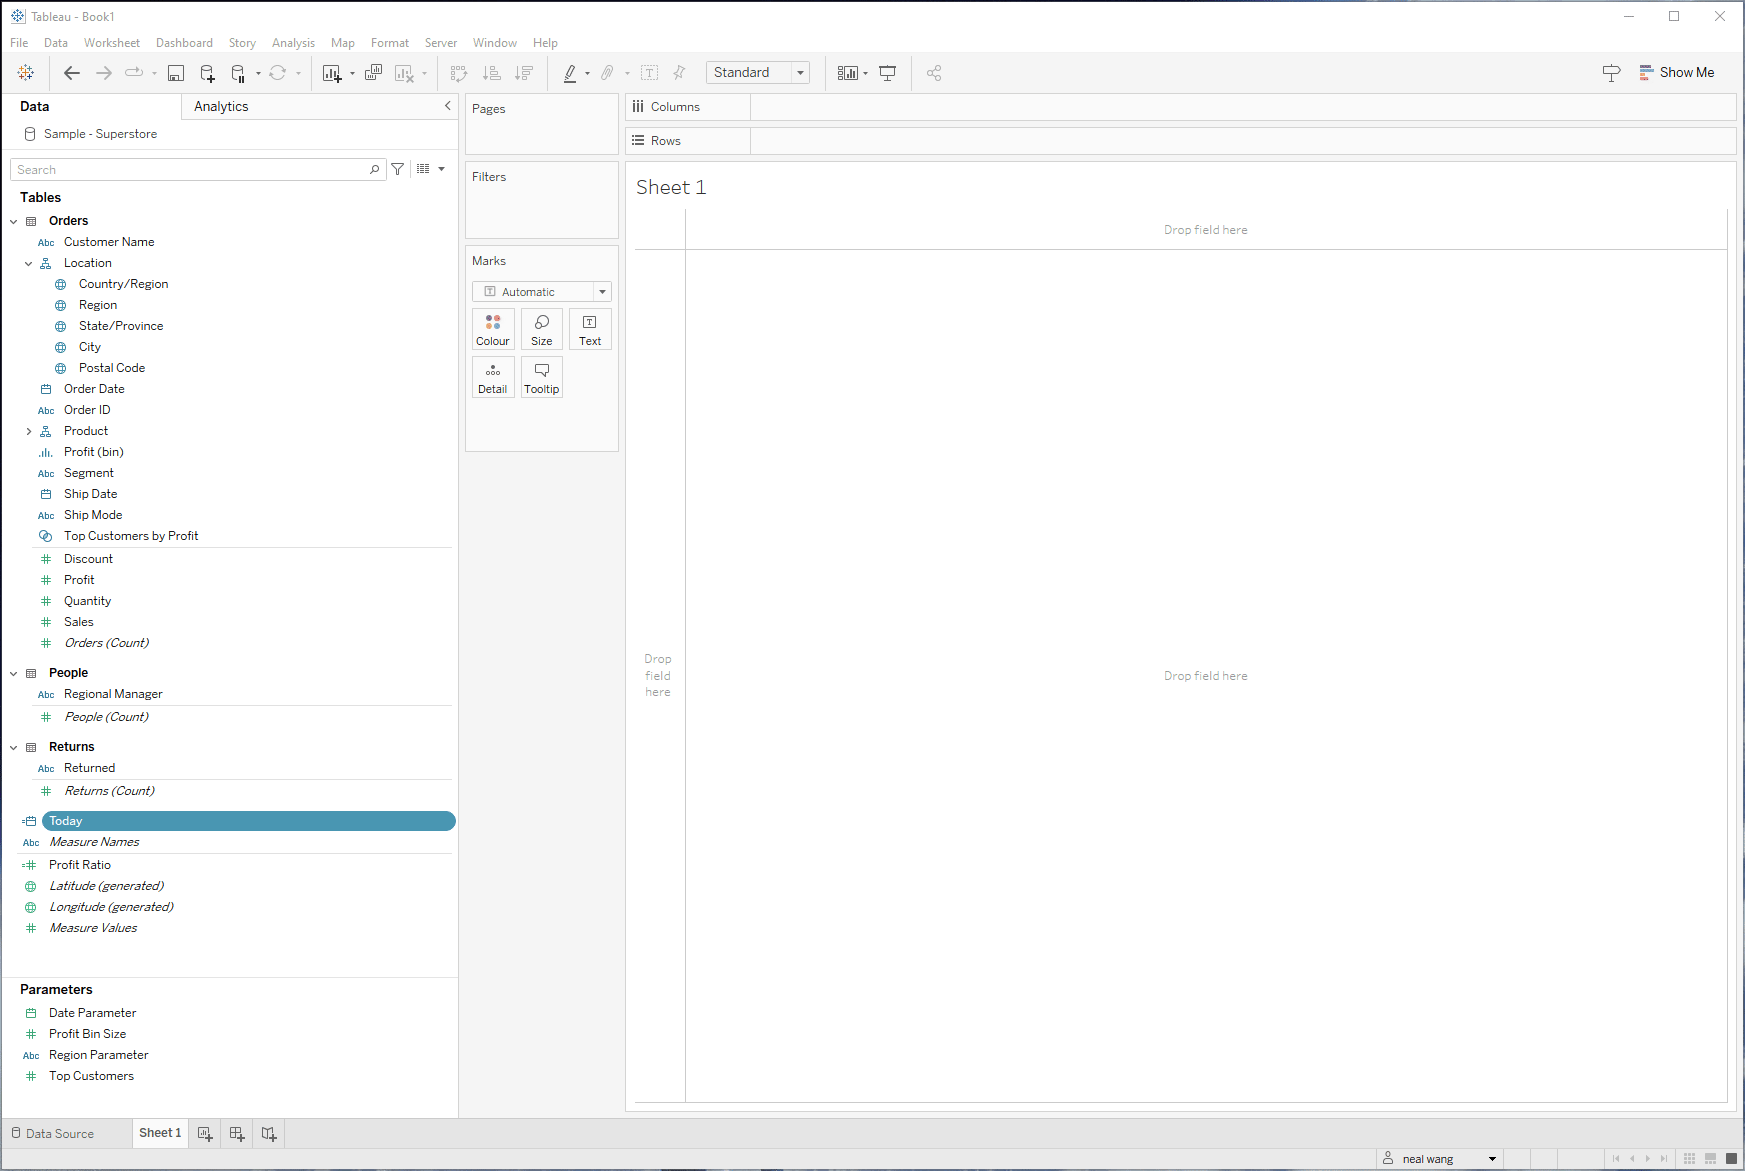Click the Share workbook icon
The height and width of the screenshot is (1171, 1745).
[x=934, y=73]
